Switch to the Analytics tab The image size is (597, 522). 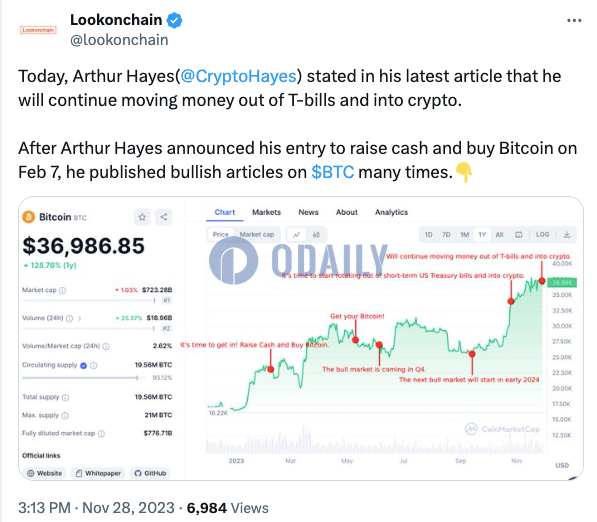click(391, 212)
